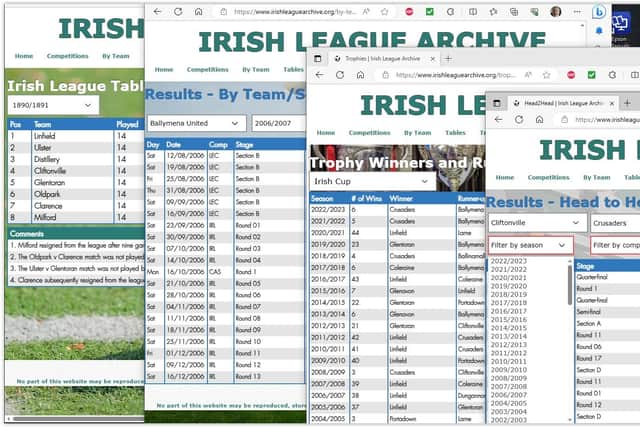Viewport: 640px width, 427px height.
Task: Favorite the Trophies page with the star
Action: 547,75
